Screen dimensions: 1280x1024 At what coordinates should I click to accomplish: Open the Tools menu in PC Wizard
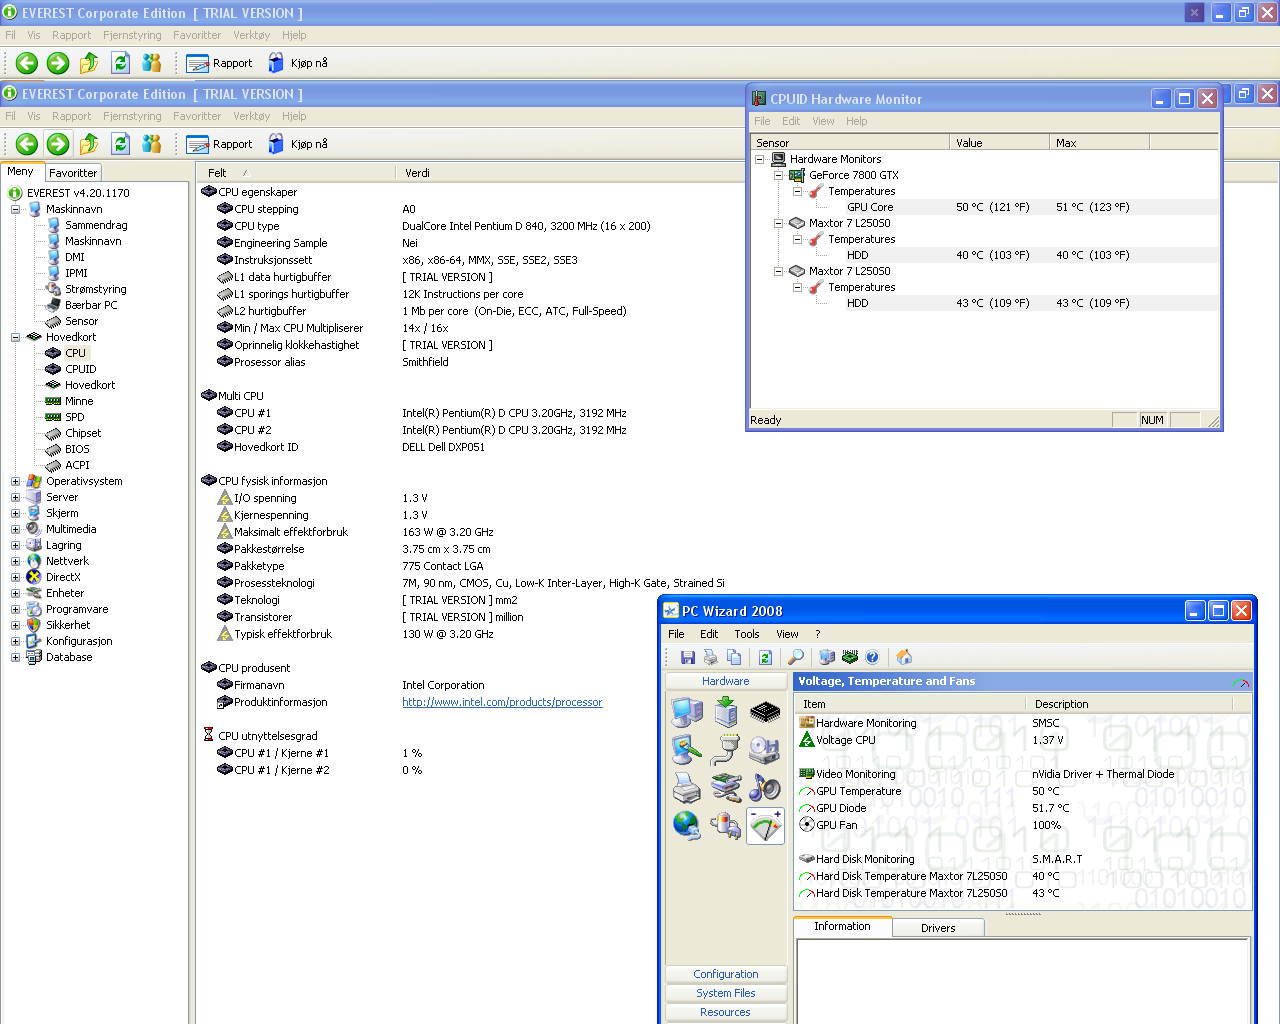click(747, 634)
